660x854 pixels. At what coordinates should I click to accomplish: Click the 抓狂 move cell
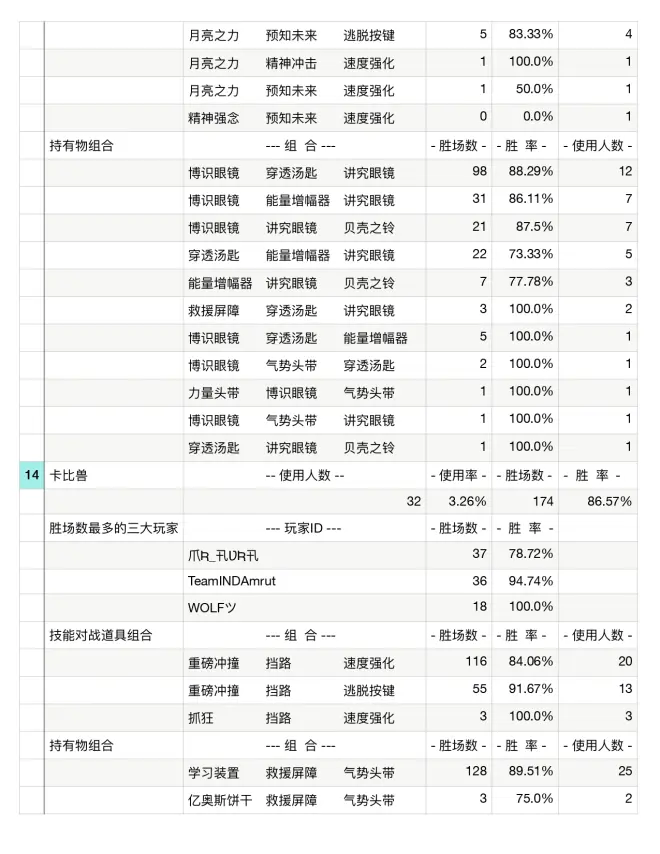[x=200, y=717]
